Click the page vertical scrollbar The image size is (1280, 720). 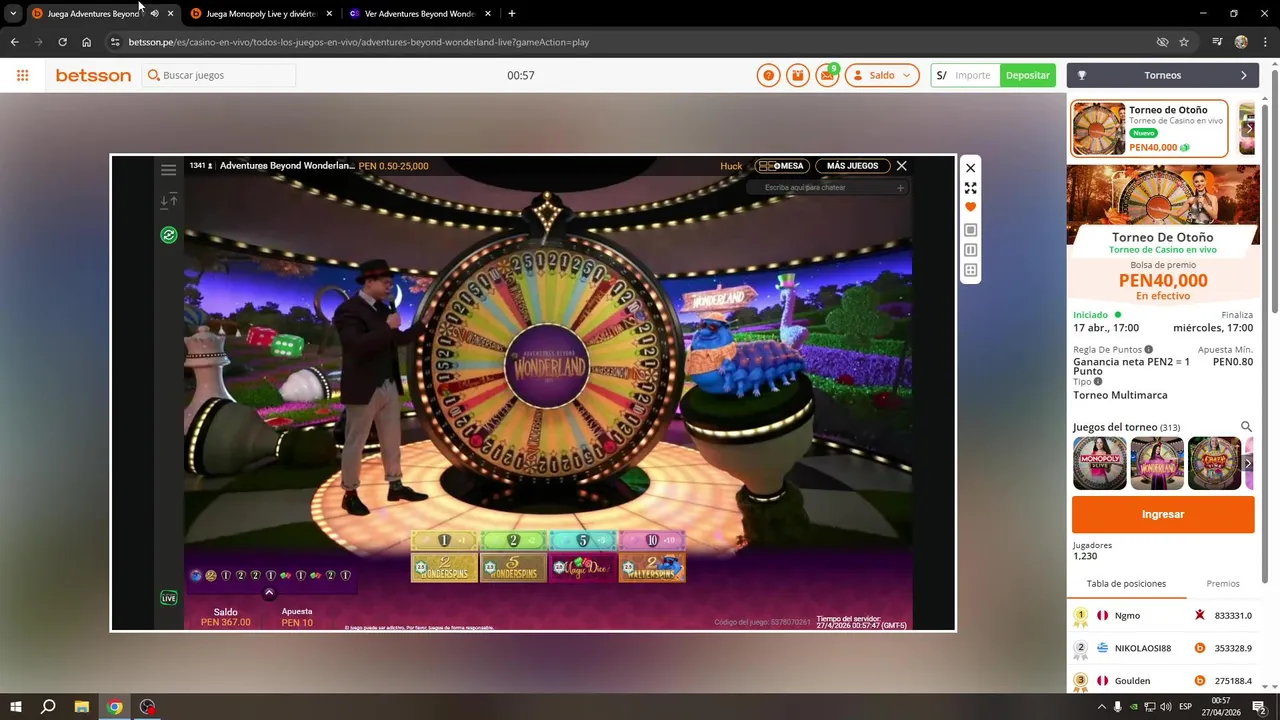coord(1273,190)
